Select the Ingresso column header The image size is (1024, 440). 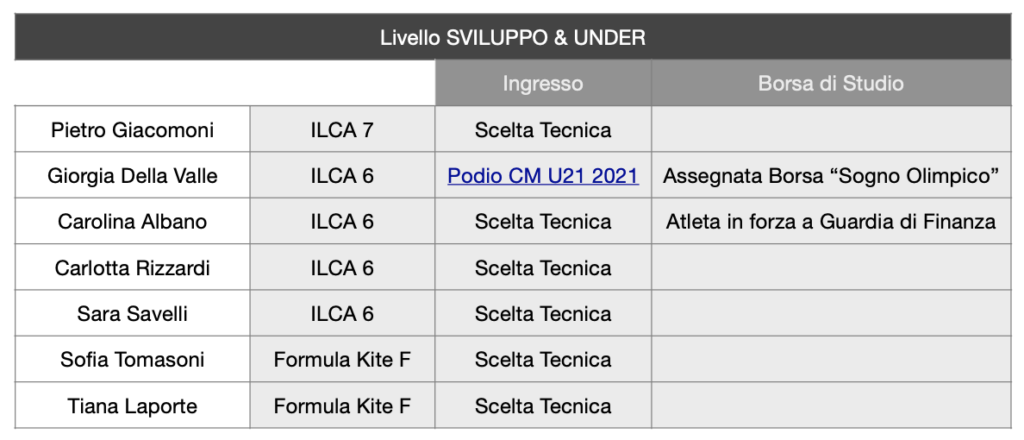tap(542, 83)
